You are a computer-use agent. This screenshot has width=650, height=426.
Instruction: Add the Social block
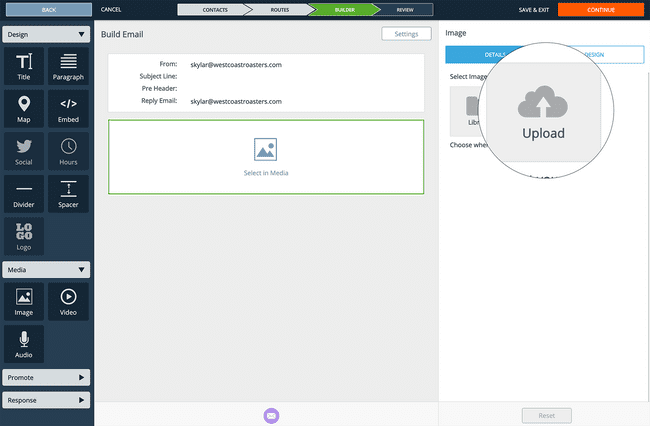point(24,151)
